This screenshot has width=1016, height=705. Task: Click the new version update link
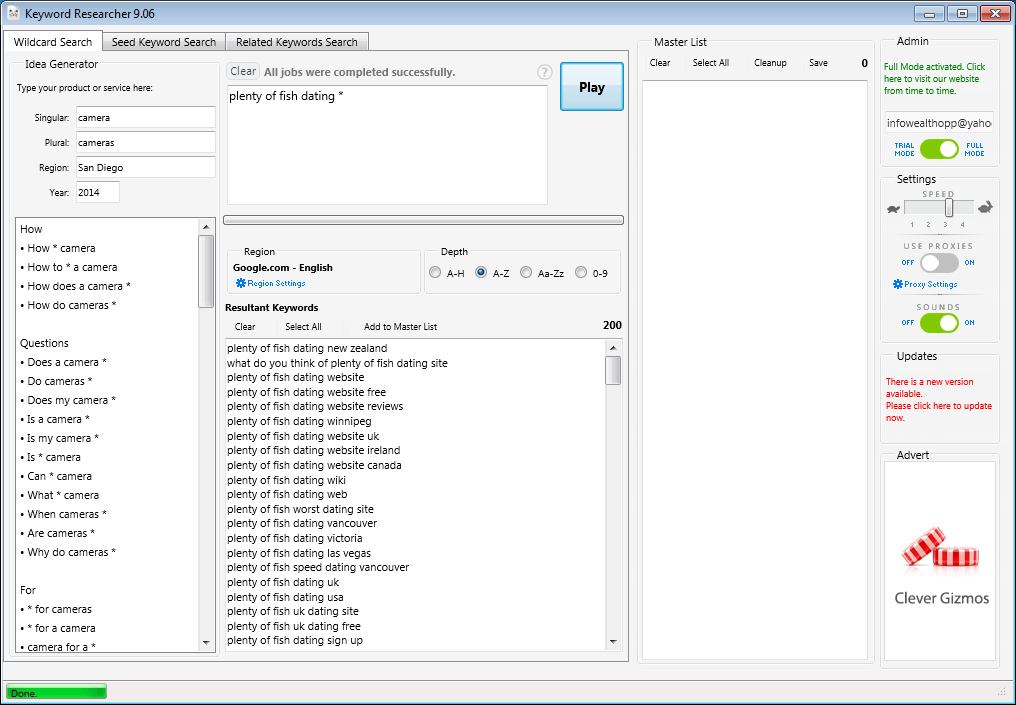pos(938,400)
